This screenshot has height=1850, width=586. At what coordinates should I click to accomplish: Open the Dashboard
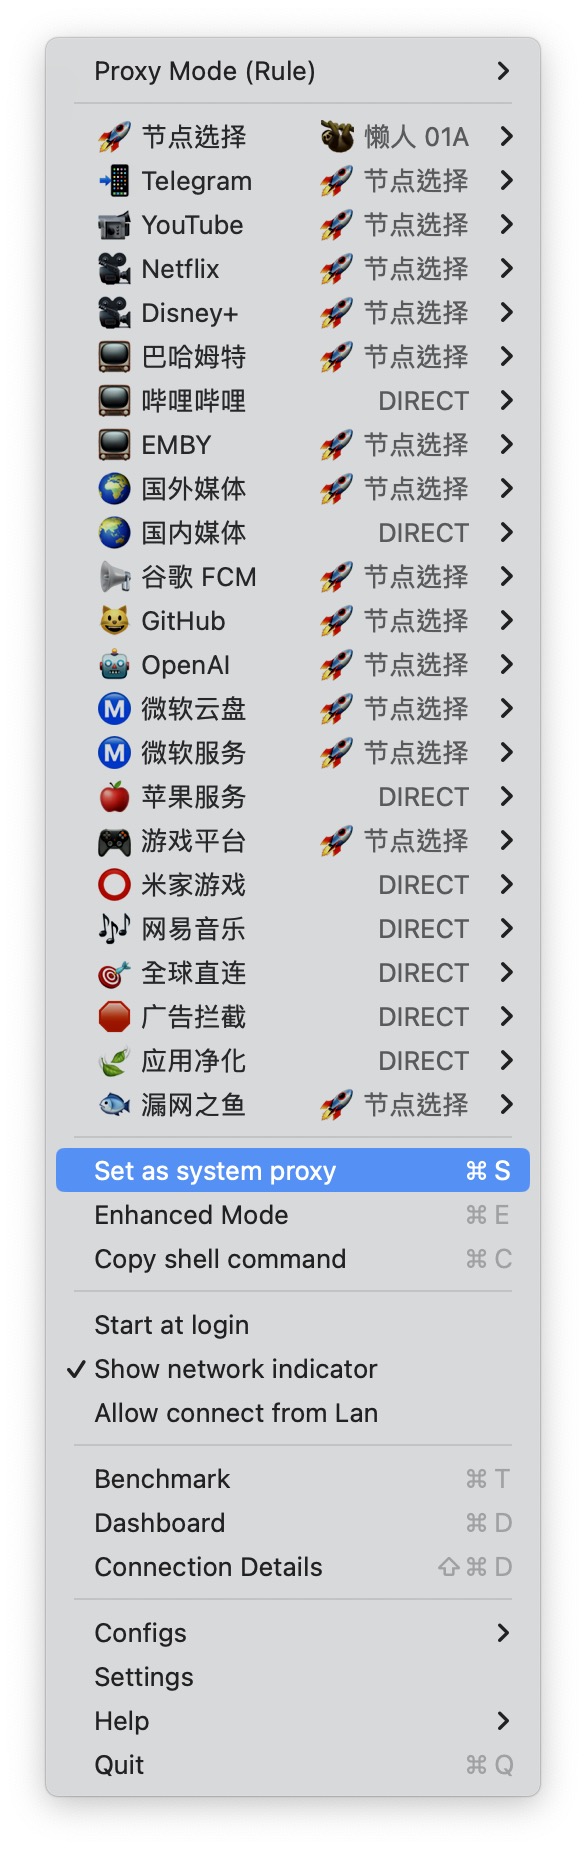(293, 1523)
